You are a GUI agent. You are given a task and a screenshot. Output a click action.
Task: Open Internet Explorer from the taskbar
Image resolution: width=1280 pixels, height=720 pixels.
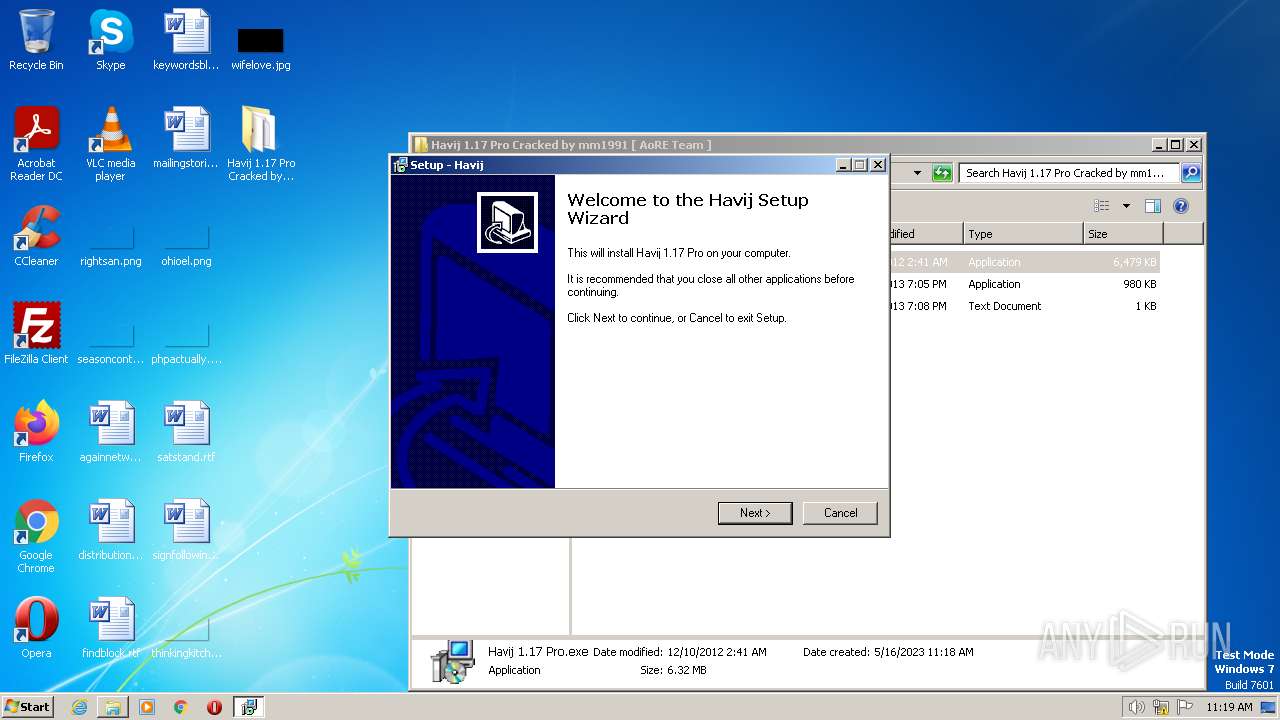pyautogui.click(x=79, y=707)
